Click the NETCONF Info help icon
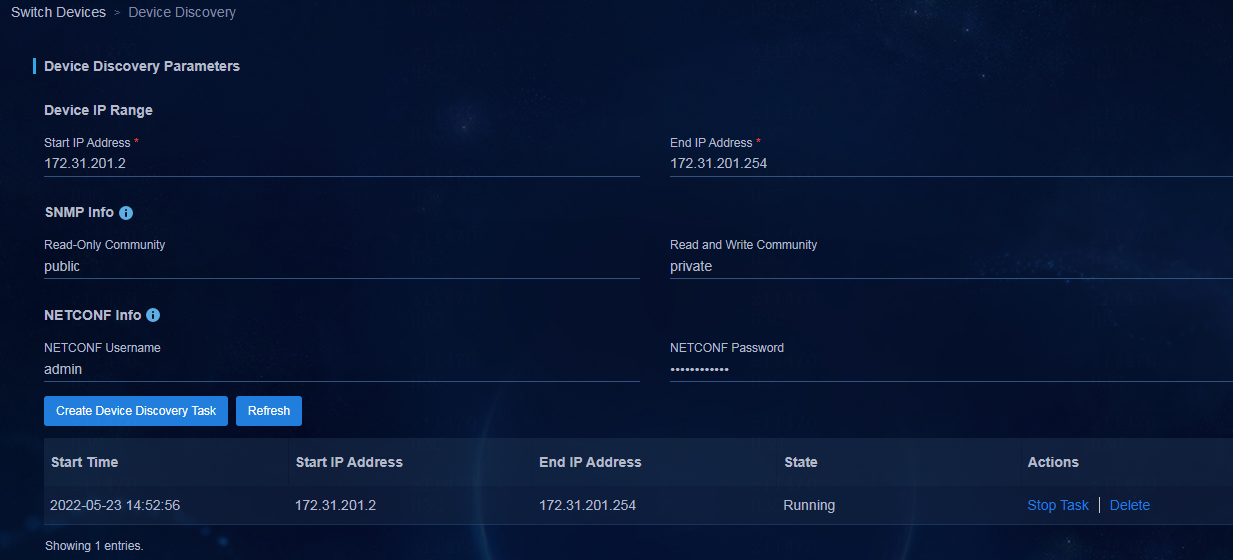 tap(153, 315)
